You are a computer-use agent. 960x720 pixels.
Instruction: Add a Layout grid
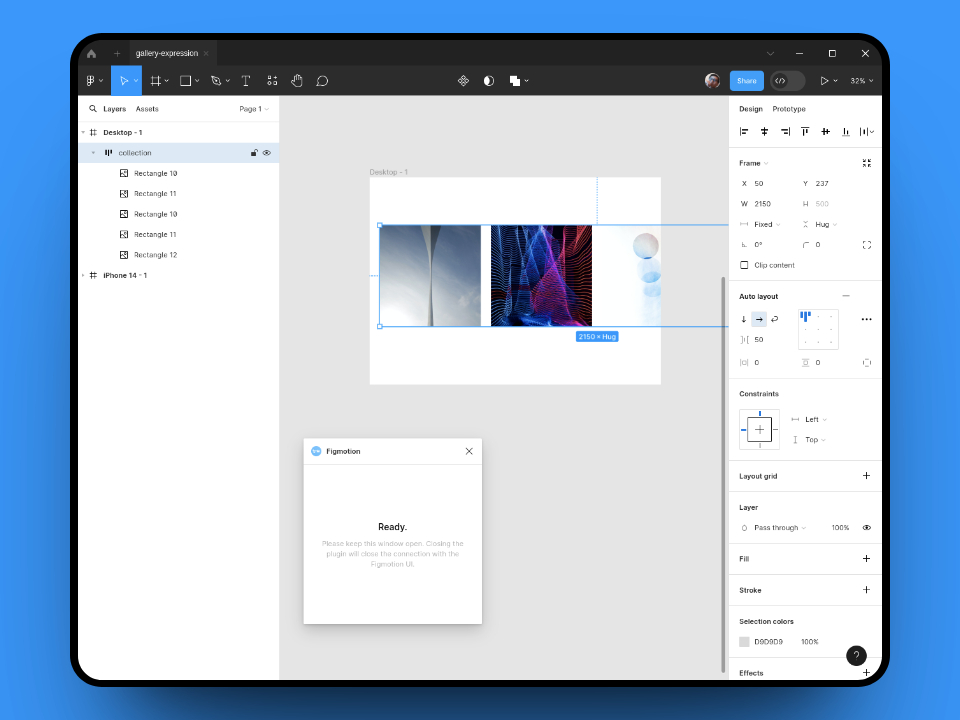[866, 476]
